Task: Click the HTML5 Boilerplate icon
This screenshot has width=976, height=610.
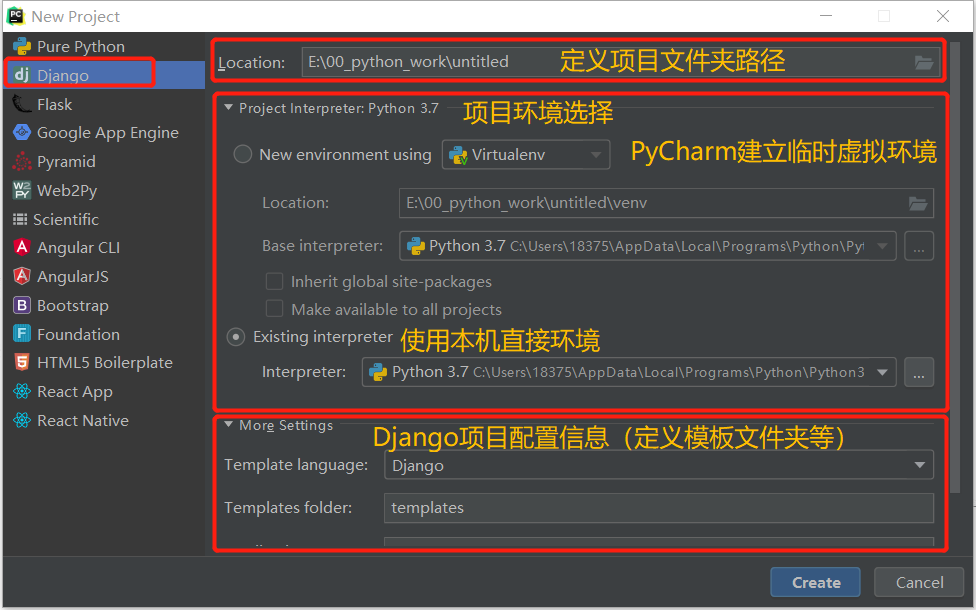Action: [22, 362]
